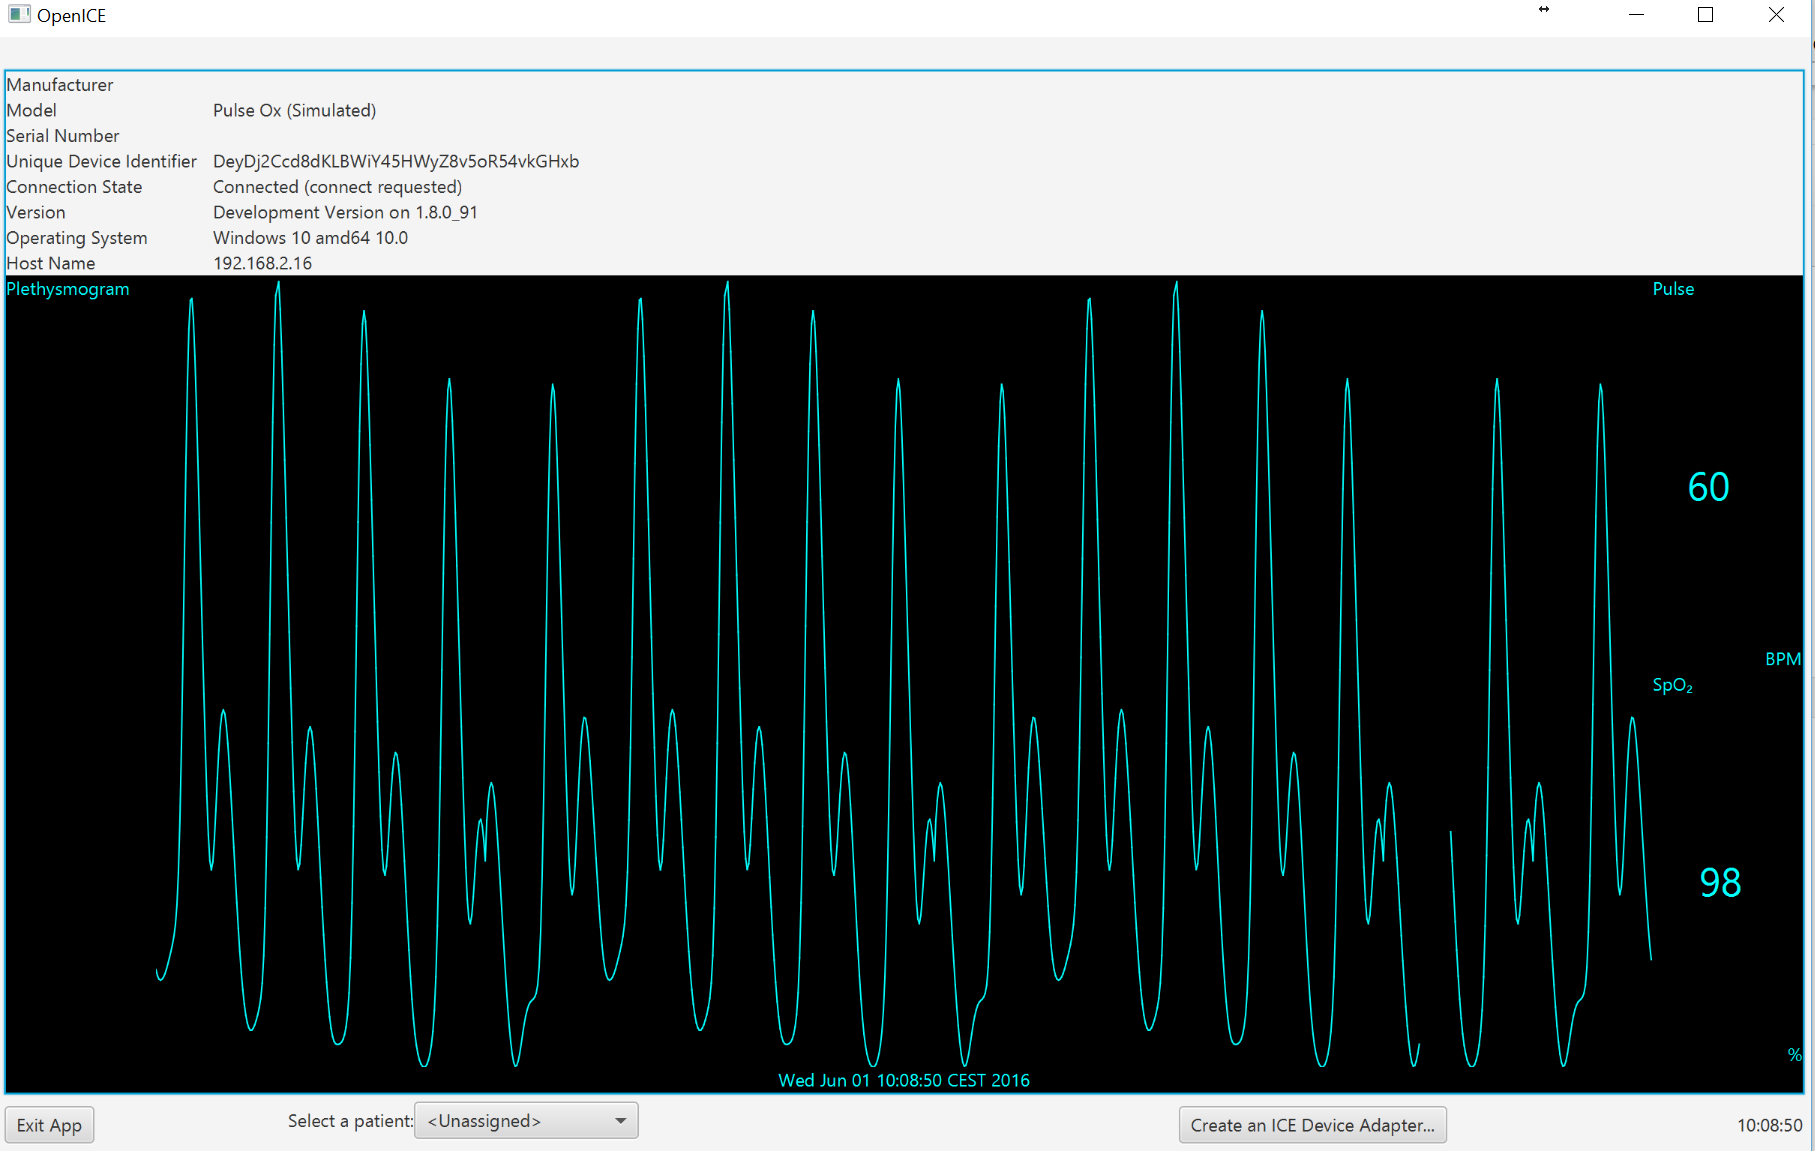Expand the patient dropdown arrow
This screenshot has width=1815, height=1151.
[620, 1121]
